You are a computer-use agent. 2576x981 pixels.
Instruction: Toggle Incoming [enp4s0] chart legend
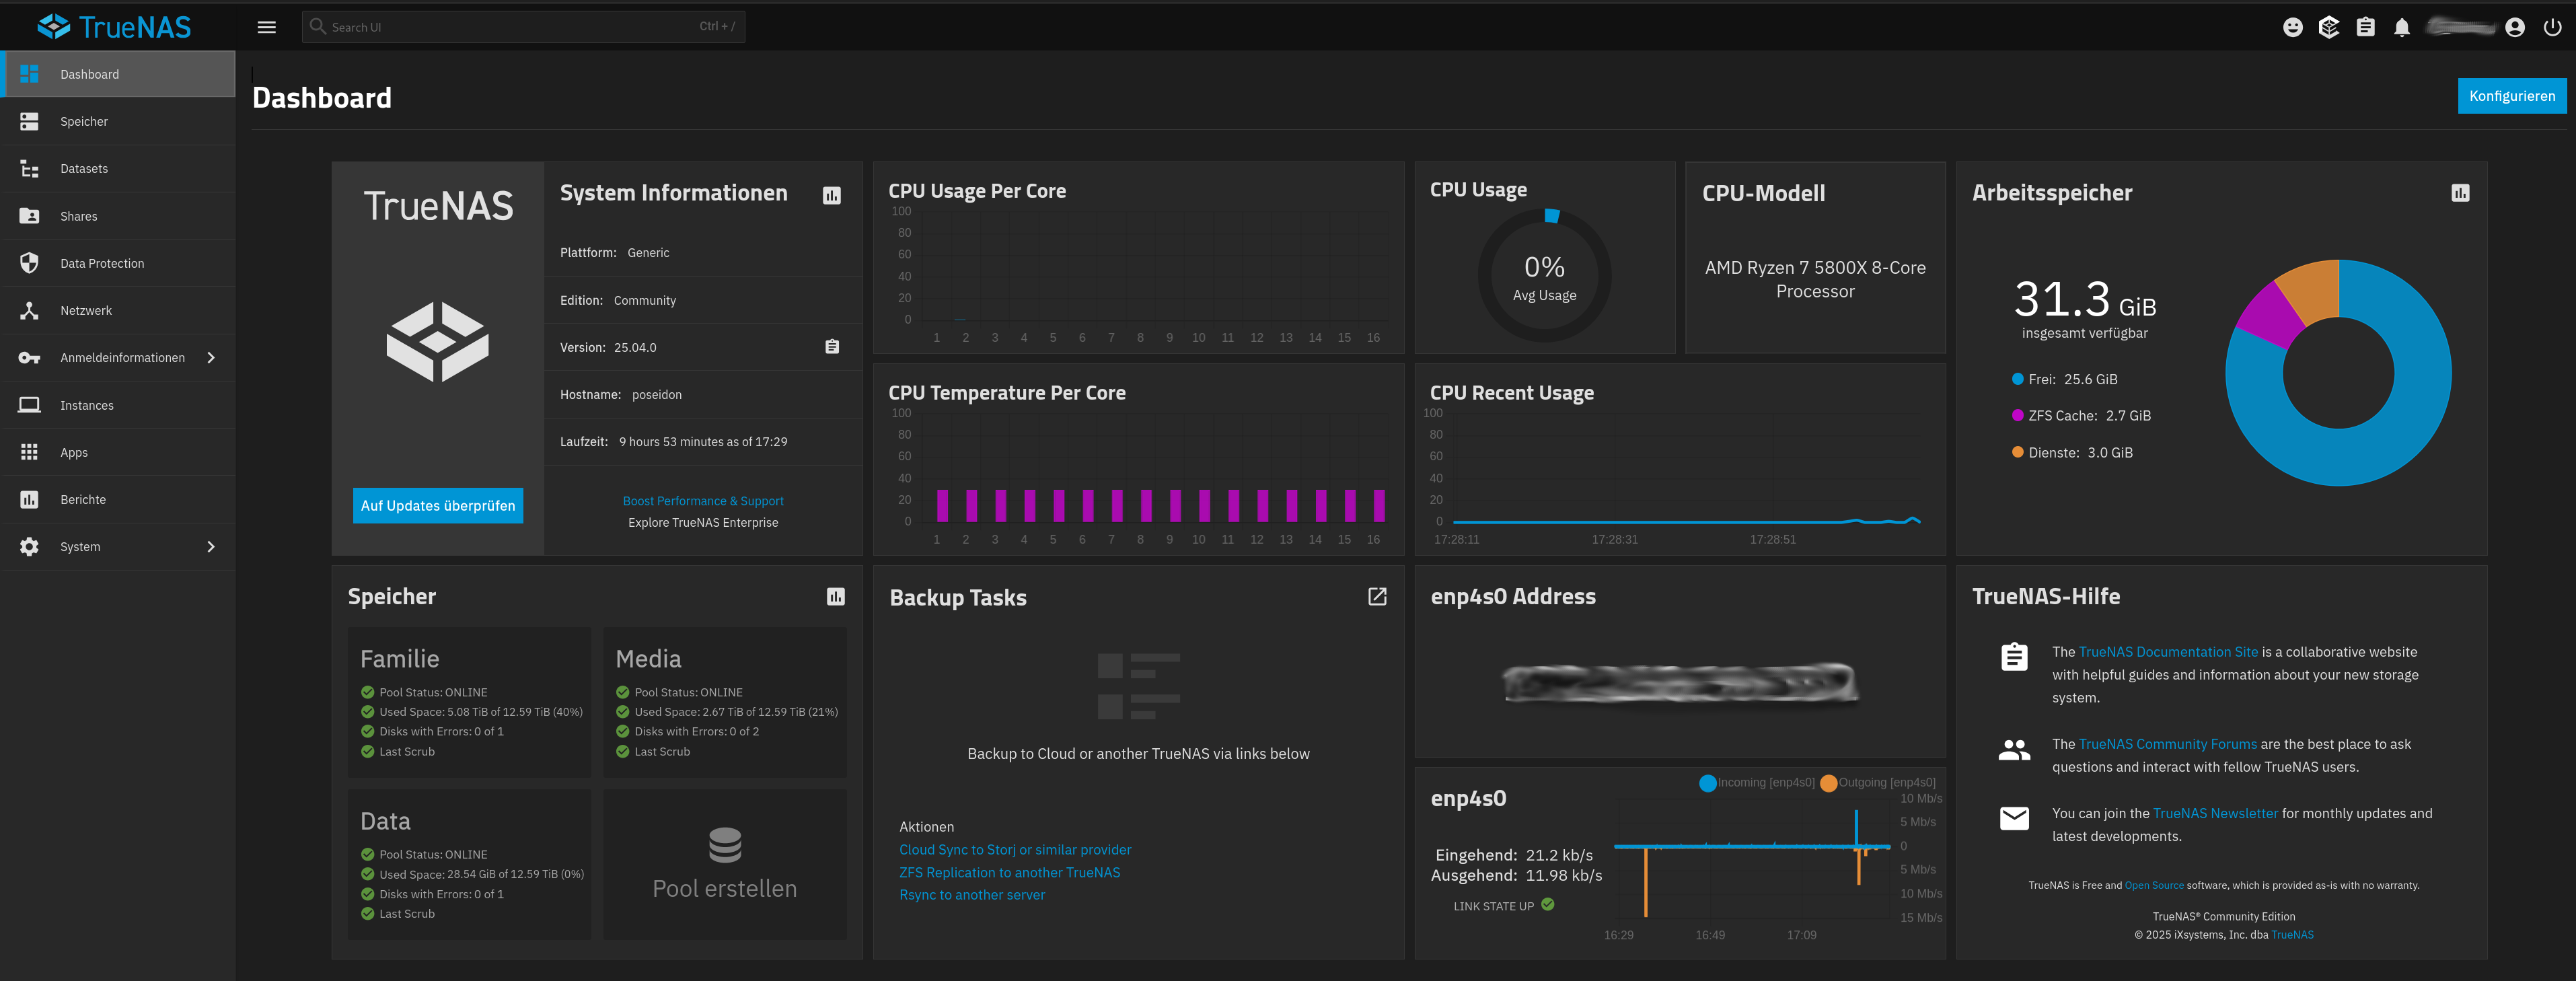(x=1757, y=782)
